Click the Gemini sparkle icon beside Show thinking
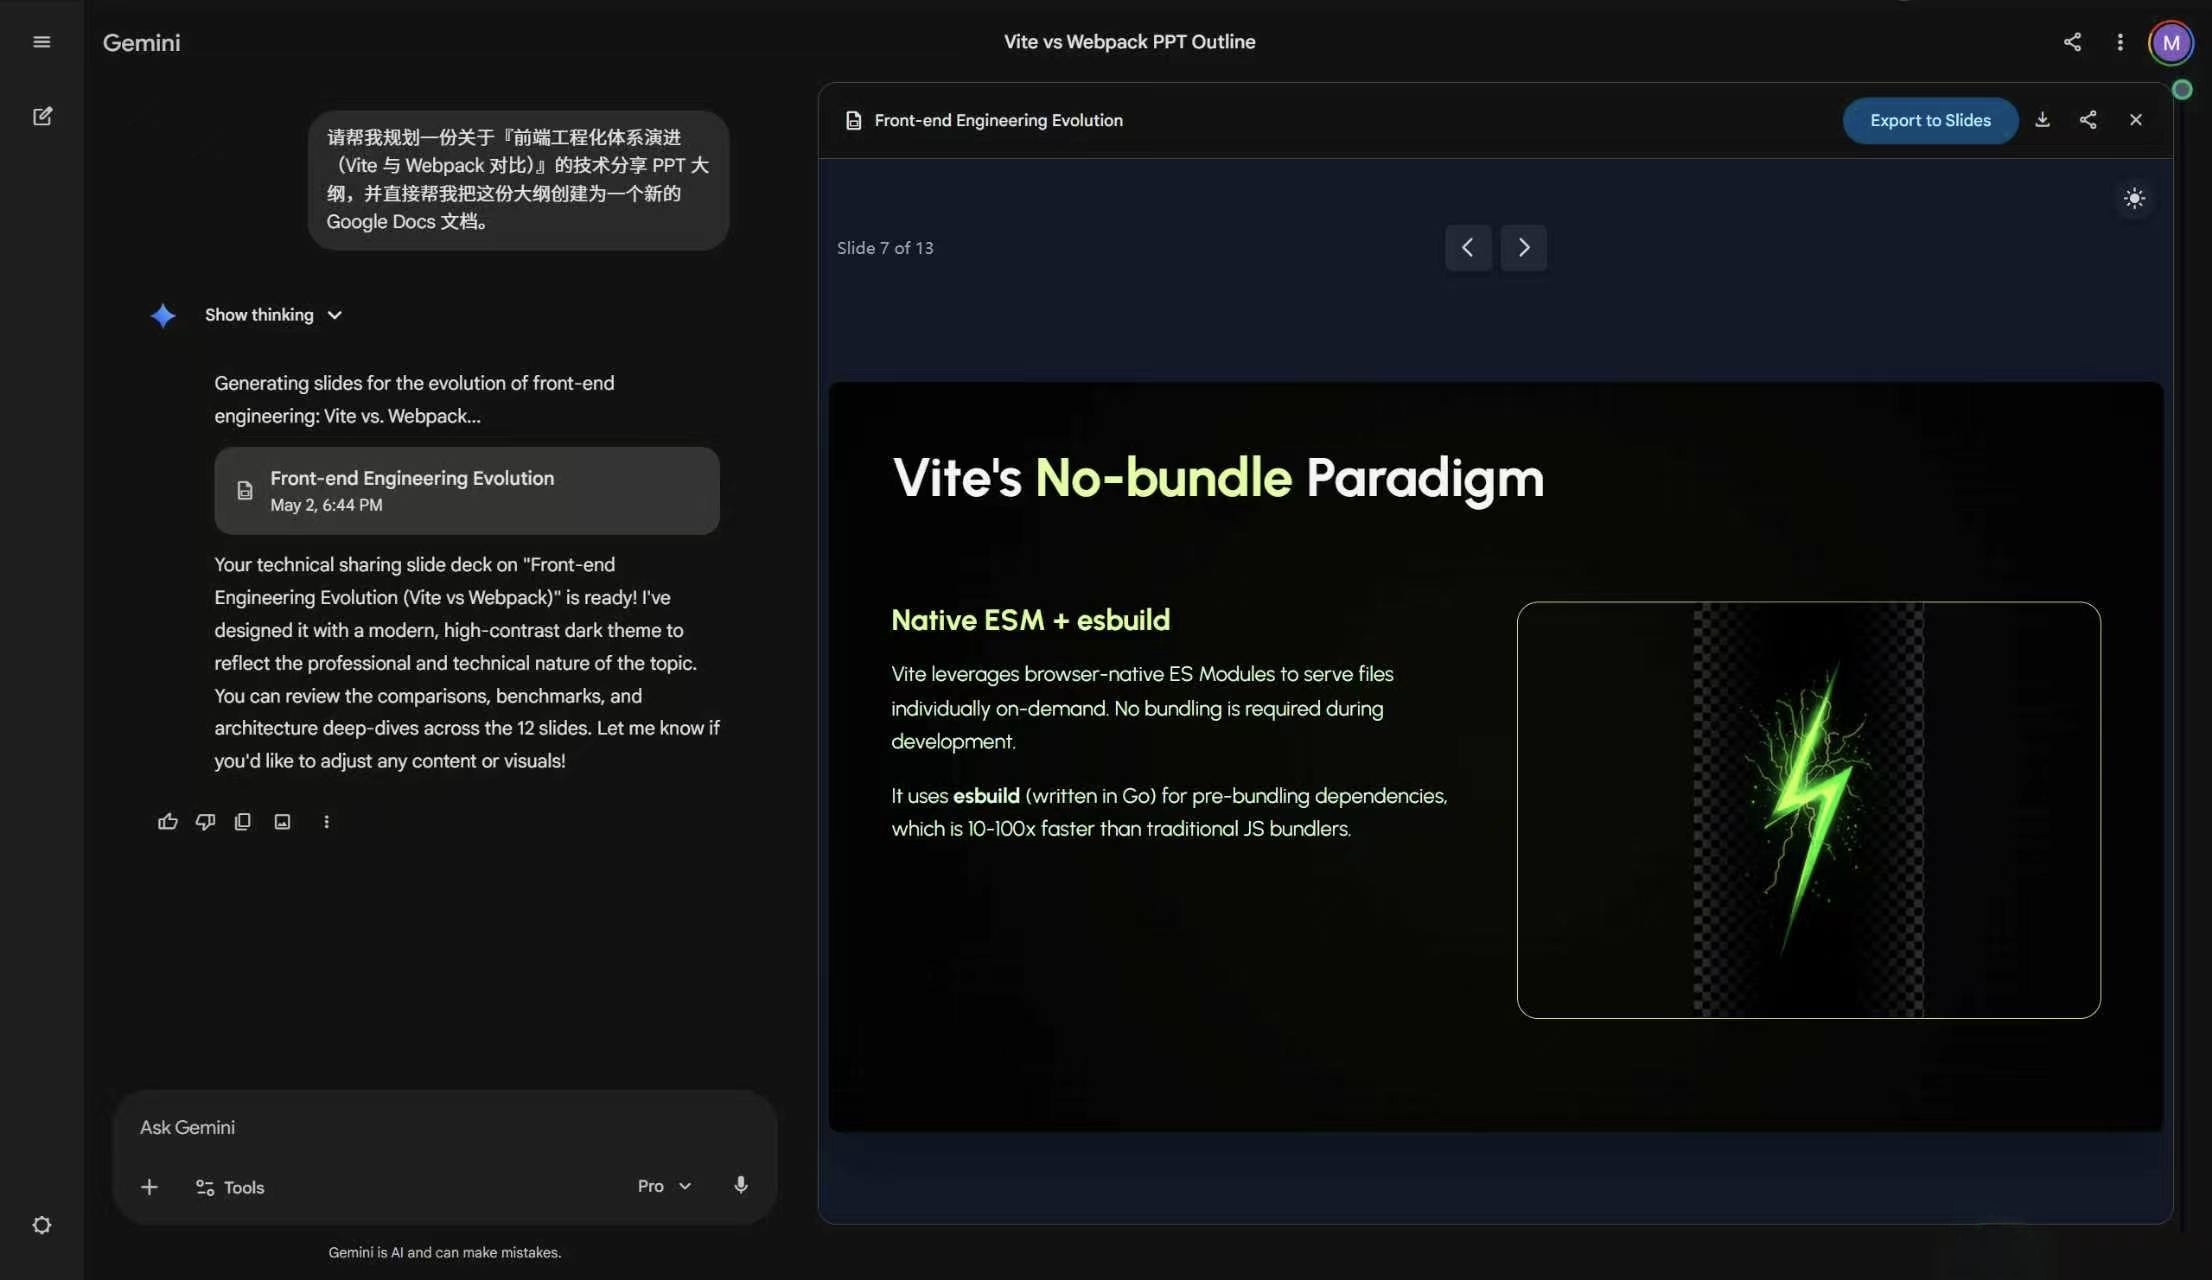 click(163, 315)
